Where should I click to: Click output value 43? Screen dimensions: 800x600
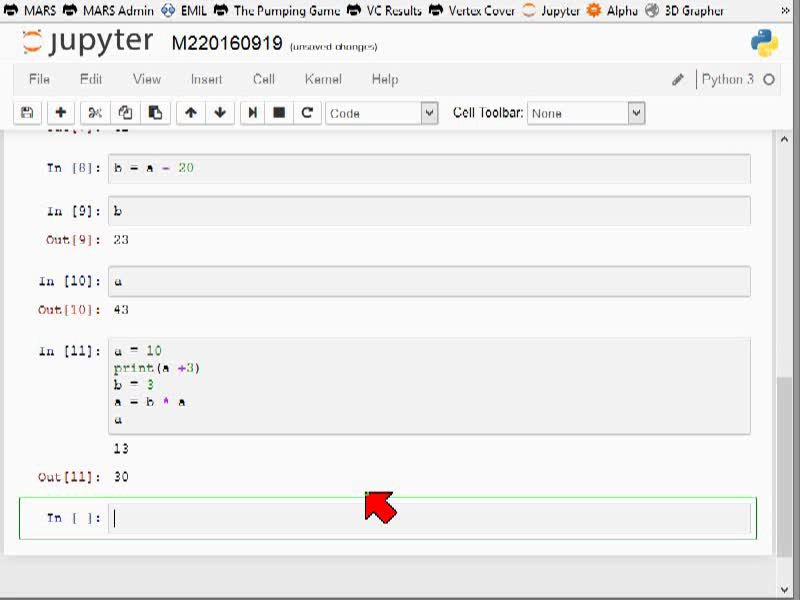point(121,310)
